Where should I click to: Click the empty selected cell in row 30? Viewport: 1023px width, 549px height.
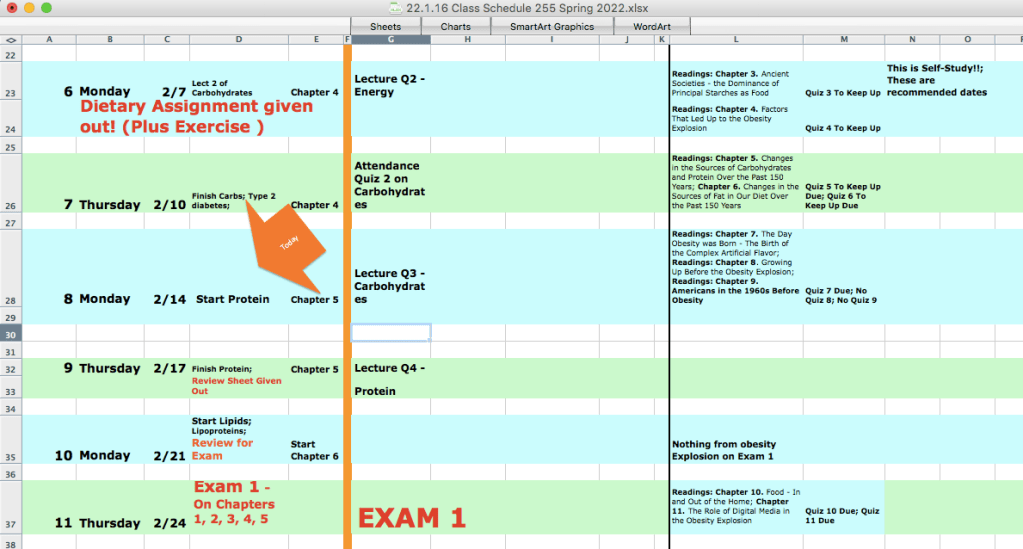point(391,333)
